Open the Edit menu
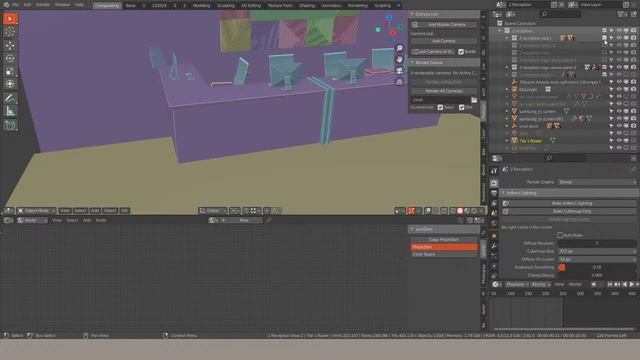The height and width of the screenshot is (360, 640). click(27, 5)
